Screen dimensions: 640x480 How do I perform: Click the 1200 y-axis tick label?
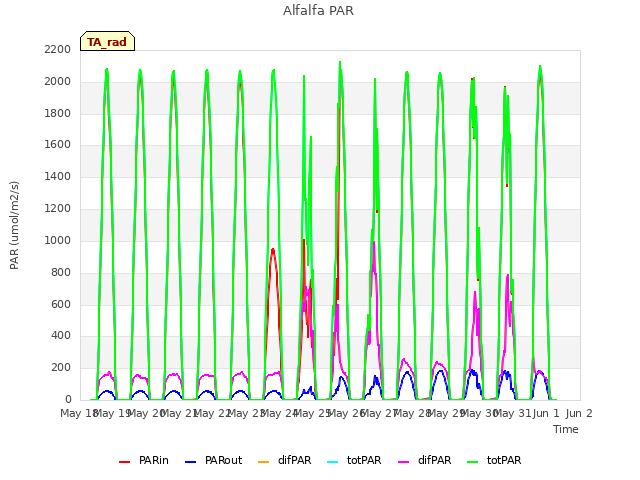click(x=58, y=208)
